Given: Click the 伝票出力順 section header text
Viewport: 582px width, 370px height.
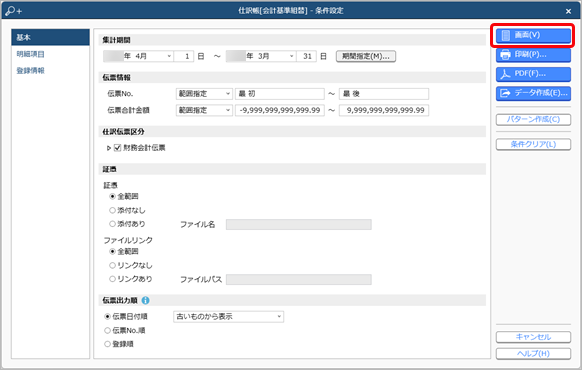Looking at the screenshot, I should tap(120, 300).
